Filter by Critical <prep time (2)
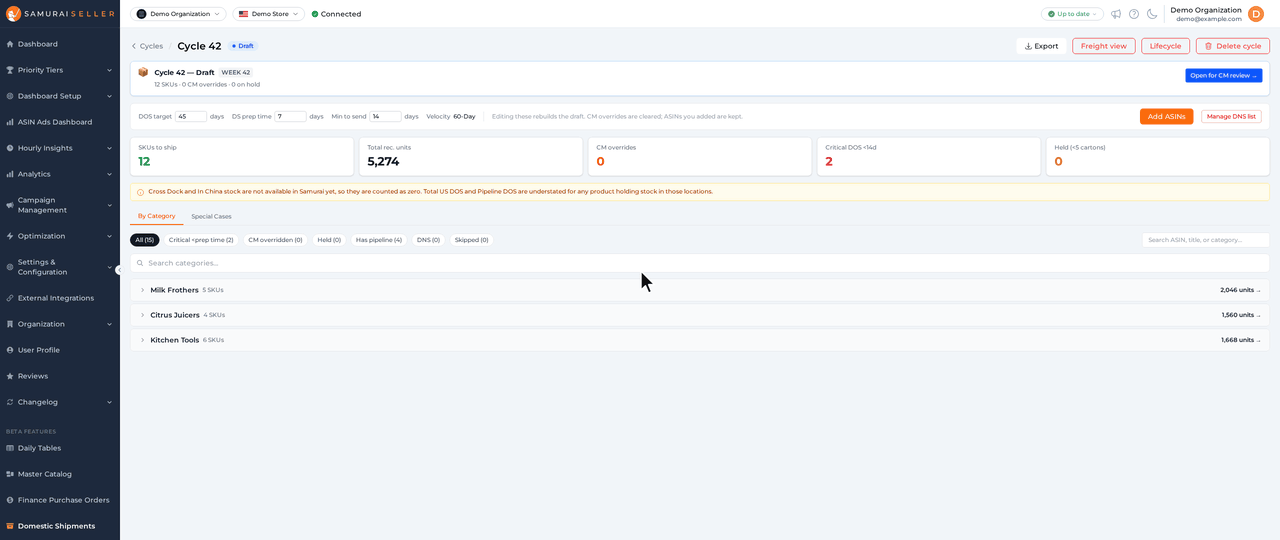 [201, 240]
